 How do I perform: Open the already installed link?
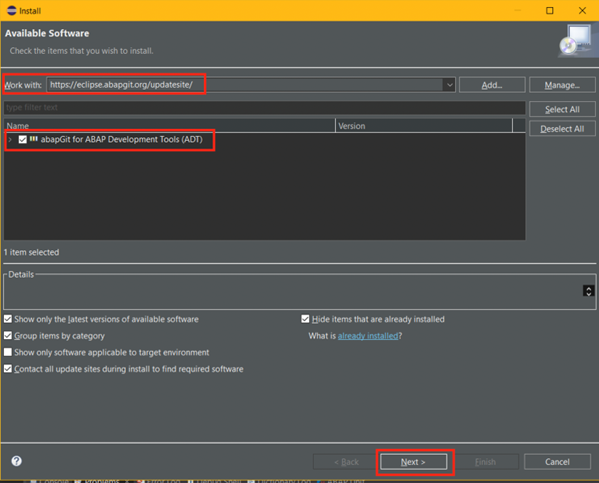pos(368,336)
